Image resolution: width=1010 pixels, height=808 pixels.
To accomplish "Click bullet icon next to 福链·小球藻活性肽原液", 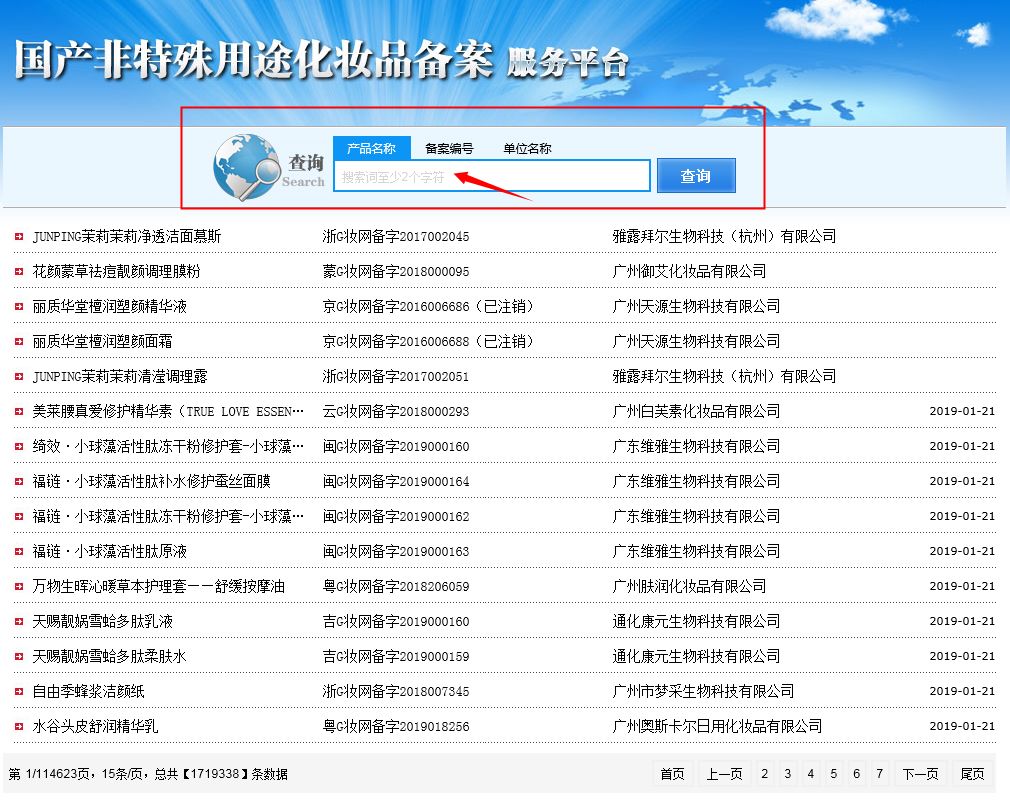I will pyautogui.click(x=19, y=552).
